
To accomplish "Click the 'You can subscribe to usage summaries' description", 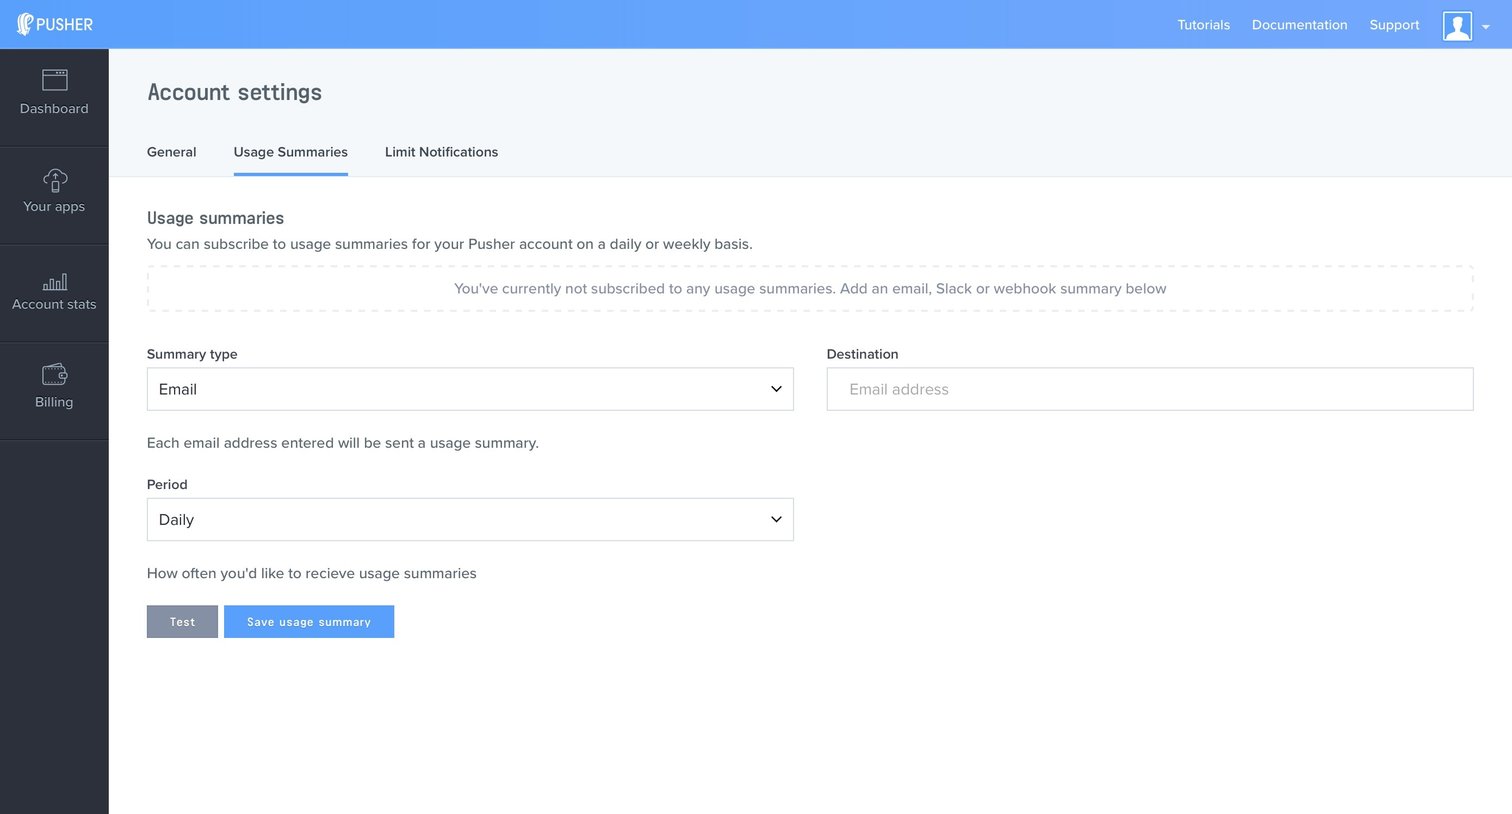I will click(x=450, y=244).
